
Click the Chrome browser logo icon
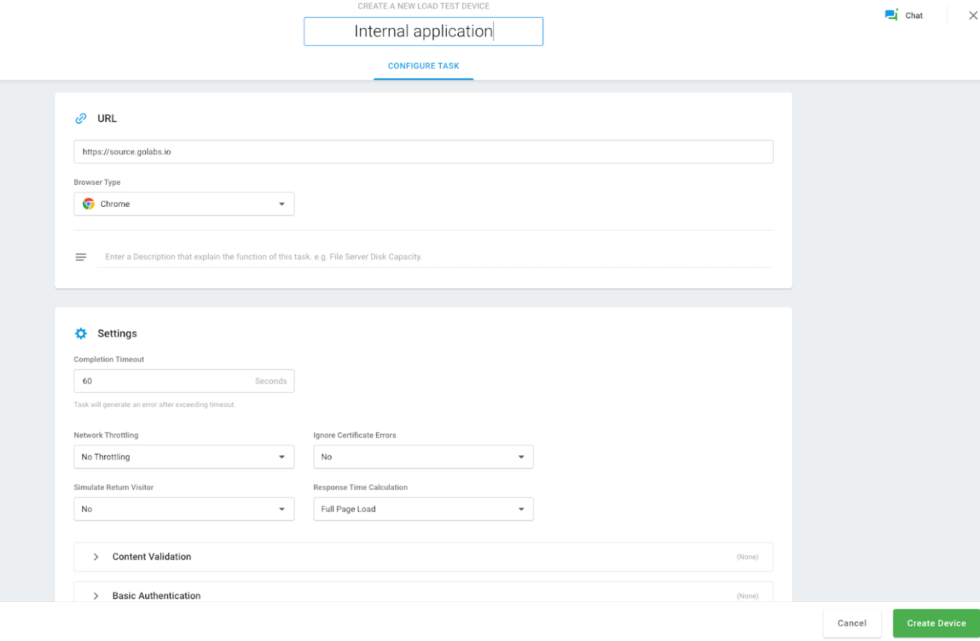88,203
